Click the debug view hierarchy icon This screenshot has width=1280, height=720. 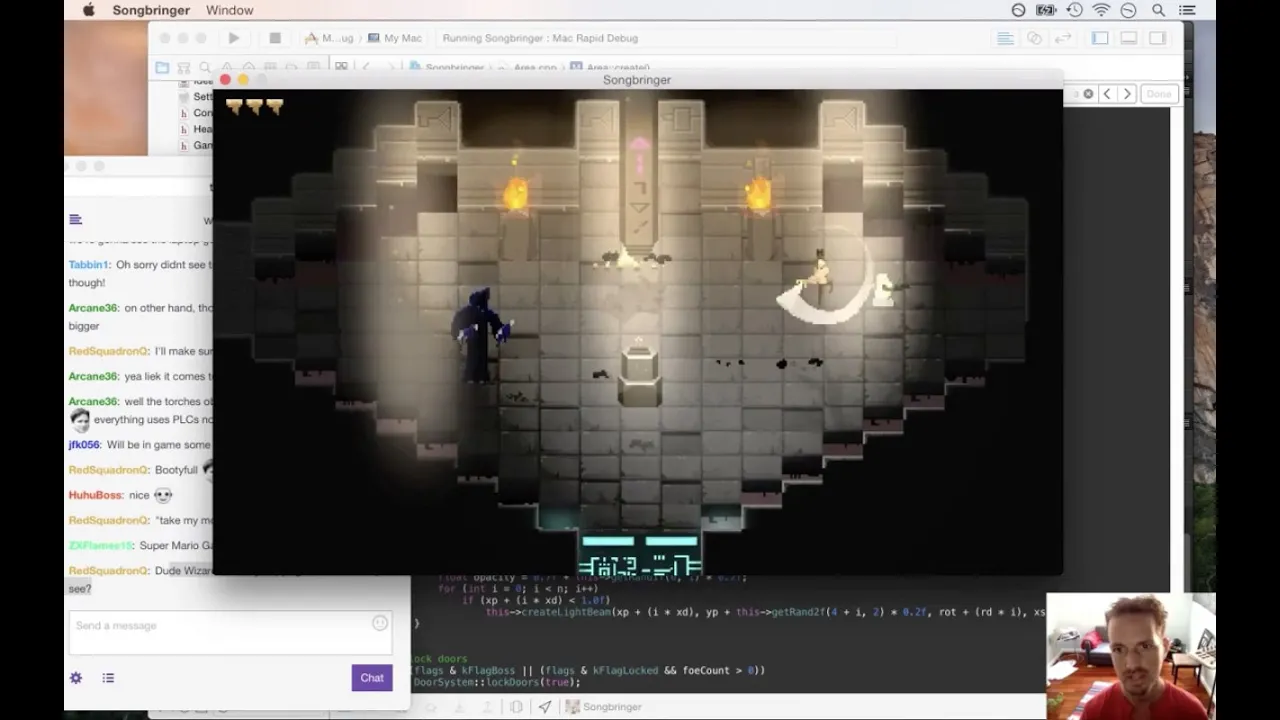click(516, 707)
